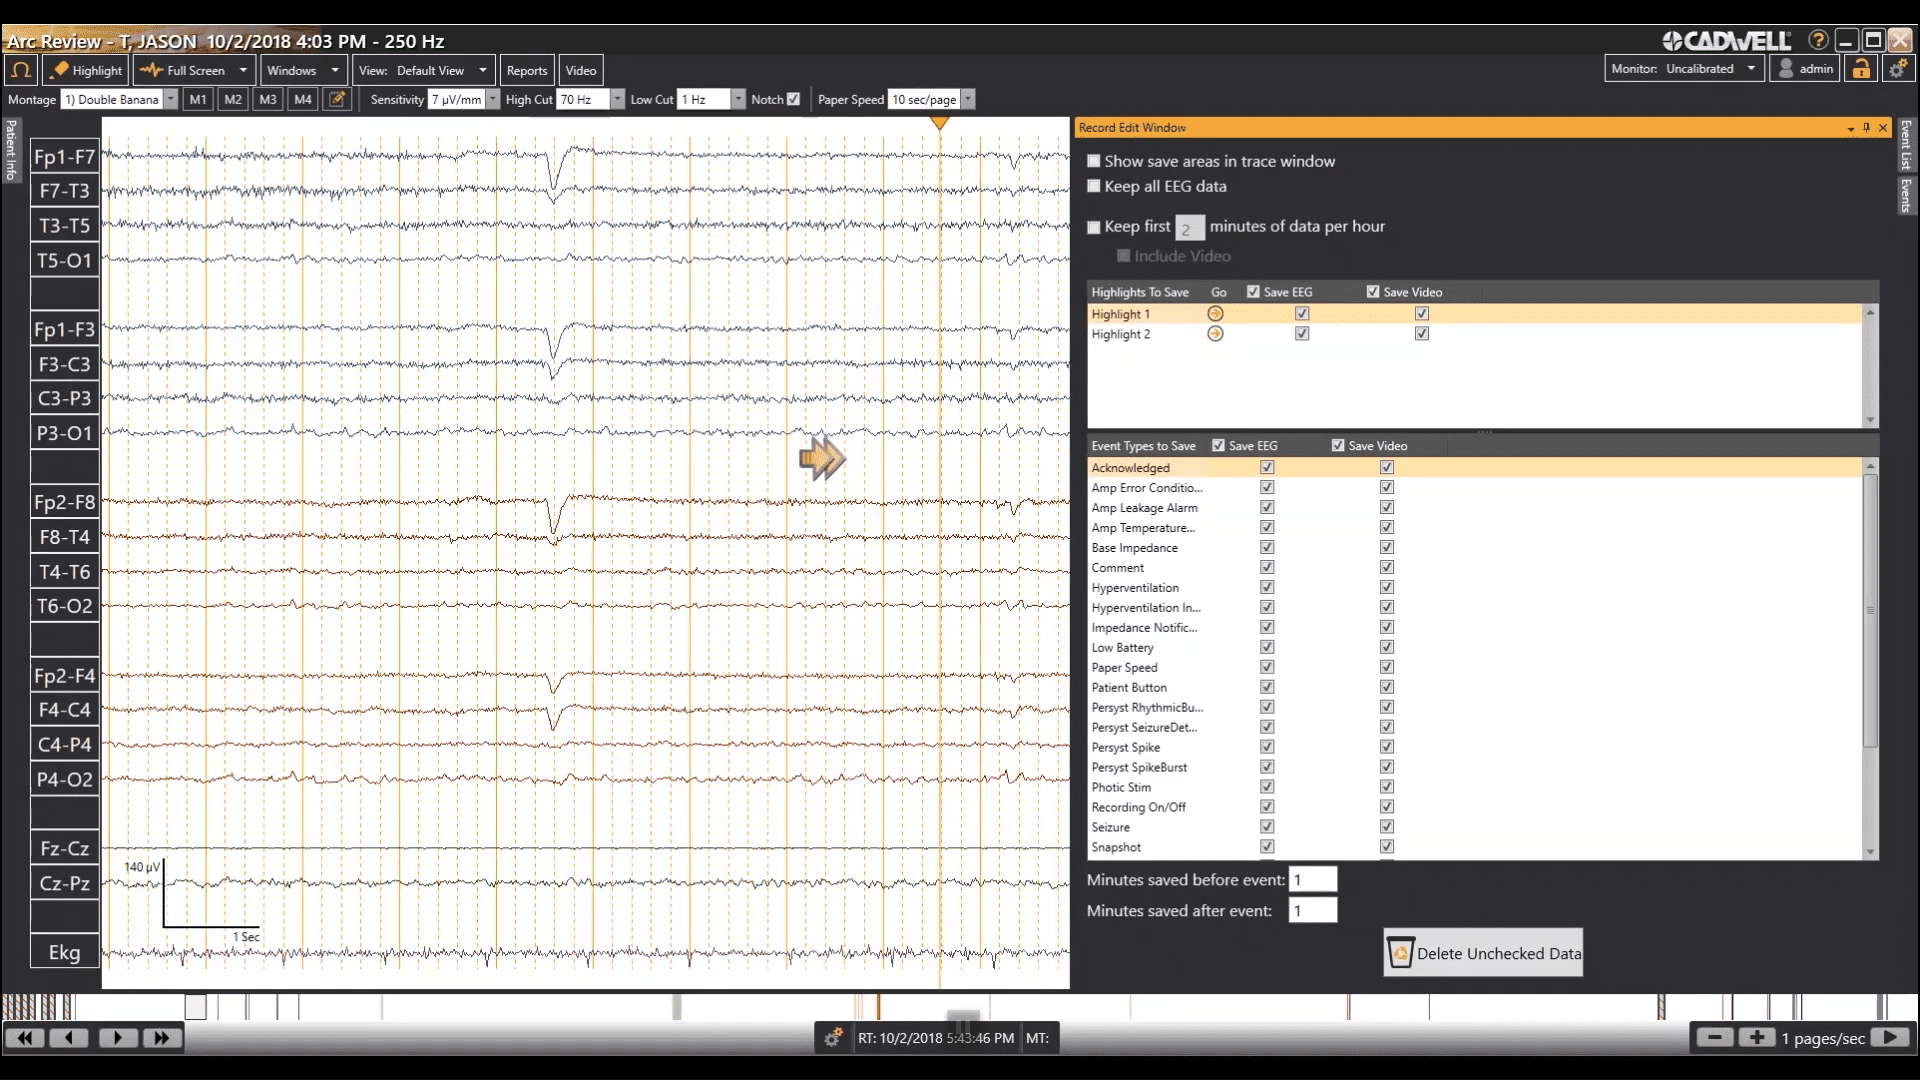Enable Keep all EEG data checkbox
The height and width of the screenshot is (1080, 1920).
click(1094, 186)
